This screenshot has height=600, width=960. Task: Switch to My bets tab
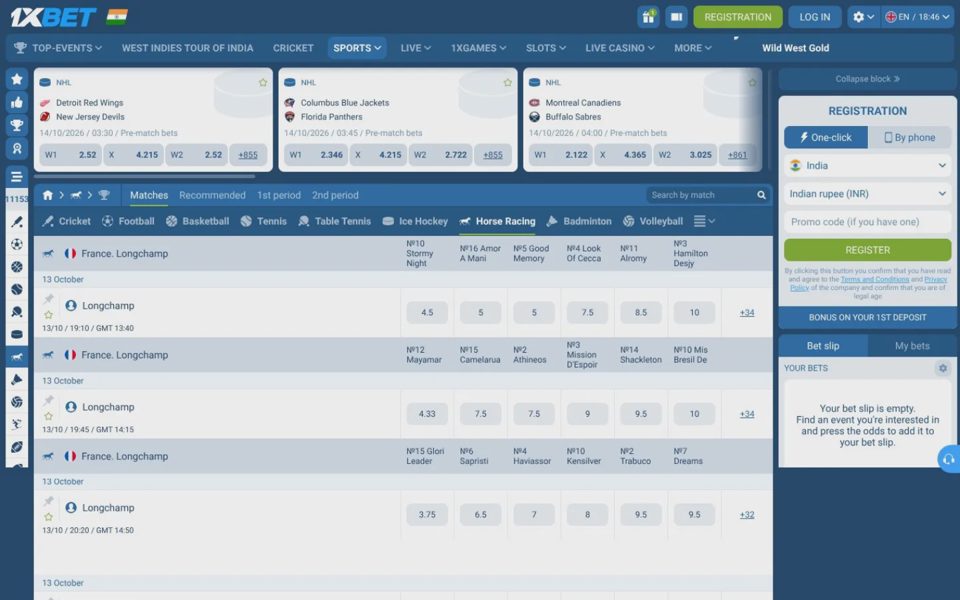[x=912, y=346]
